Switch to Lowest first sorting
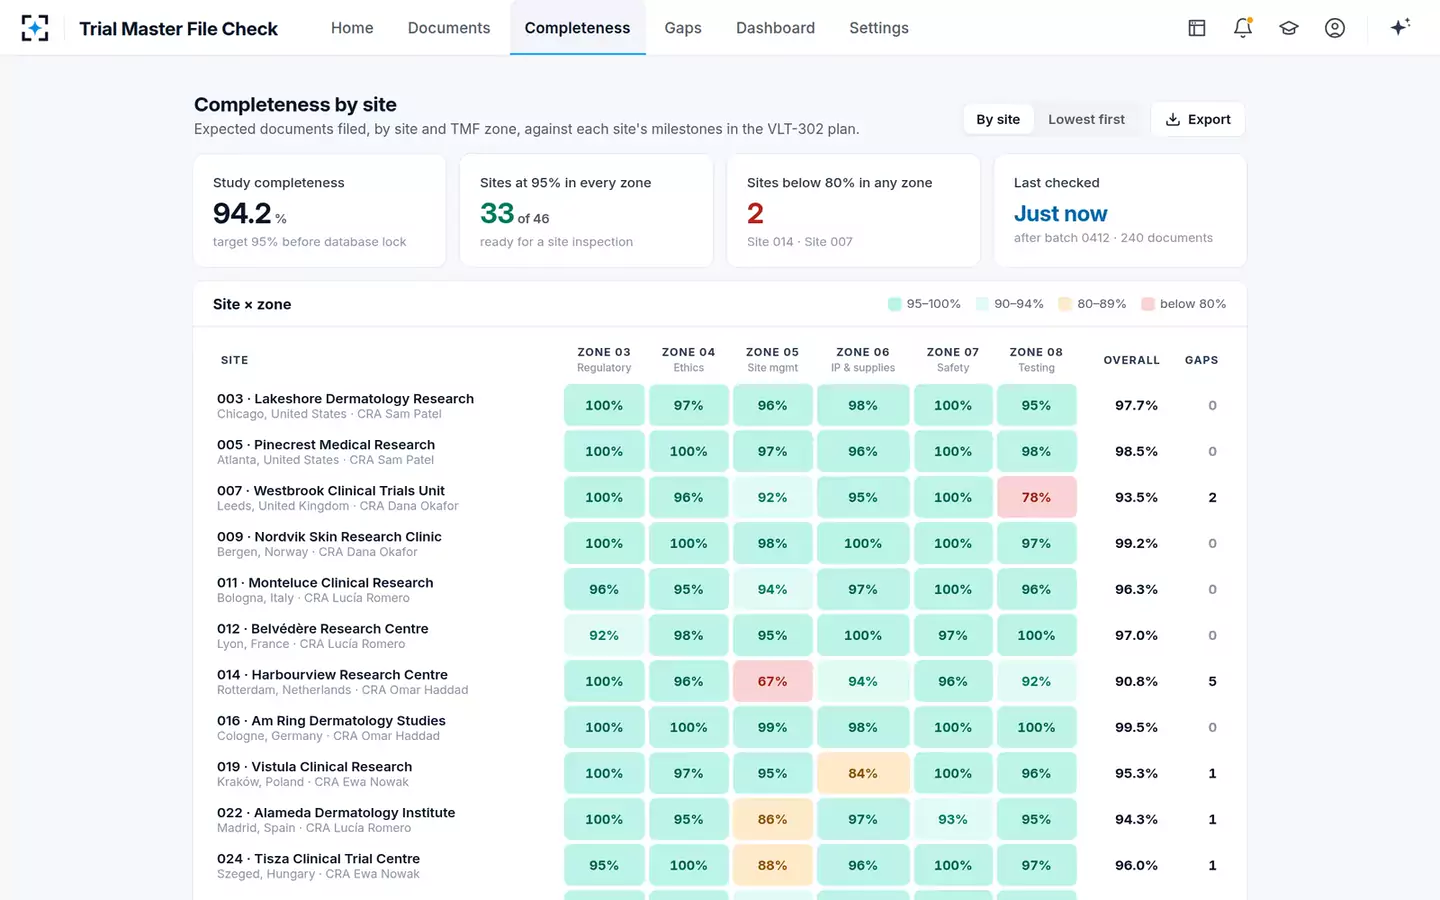This screenshot has width=1440, height=900. (1086, 119)
